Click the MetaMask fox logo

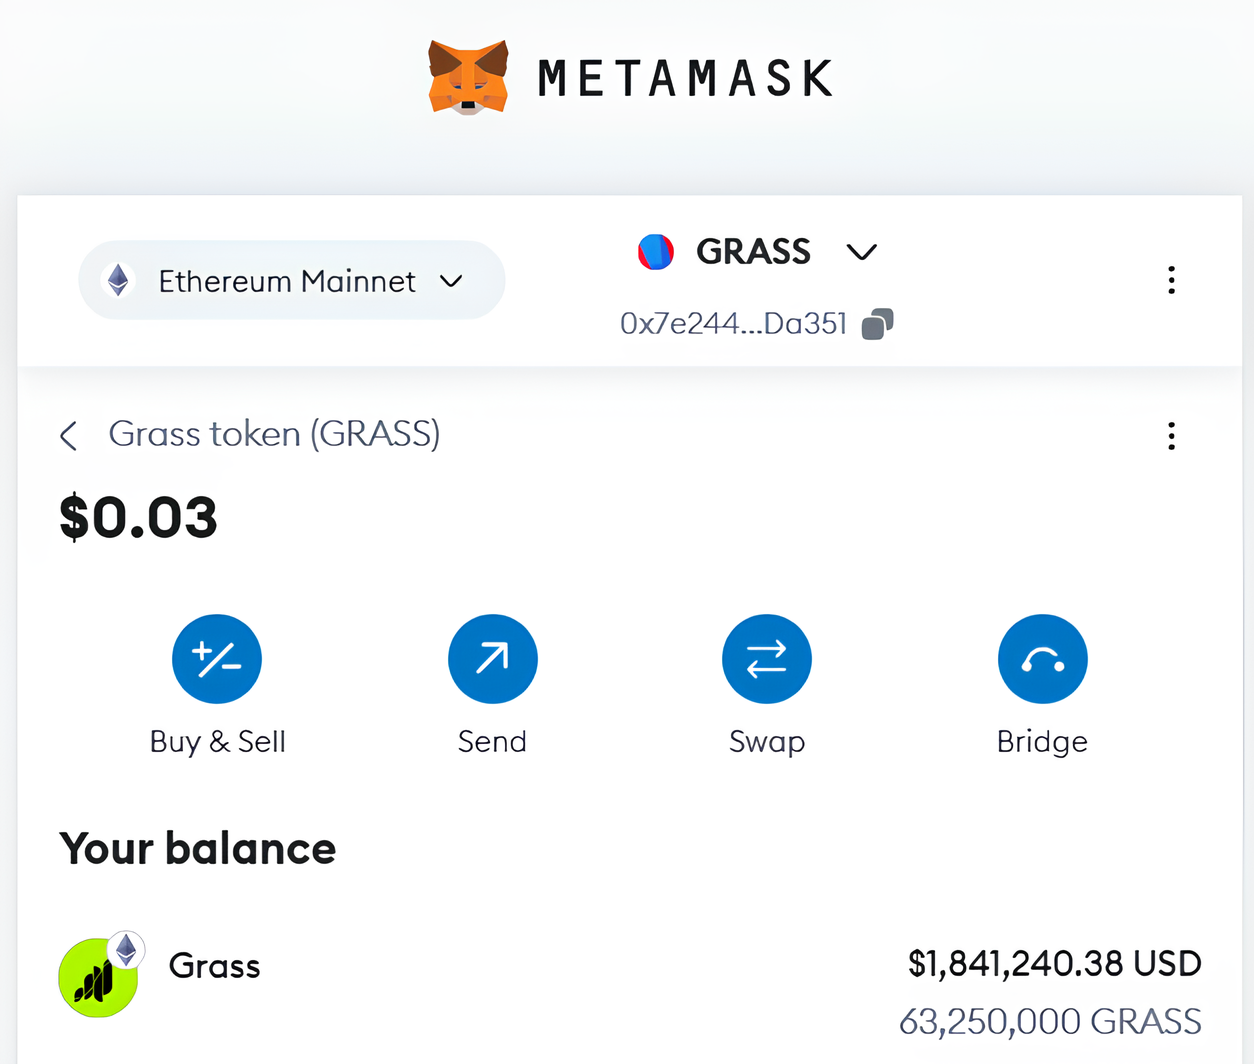[468, 77]
